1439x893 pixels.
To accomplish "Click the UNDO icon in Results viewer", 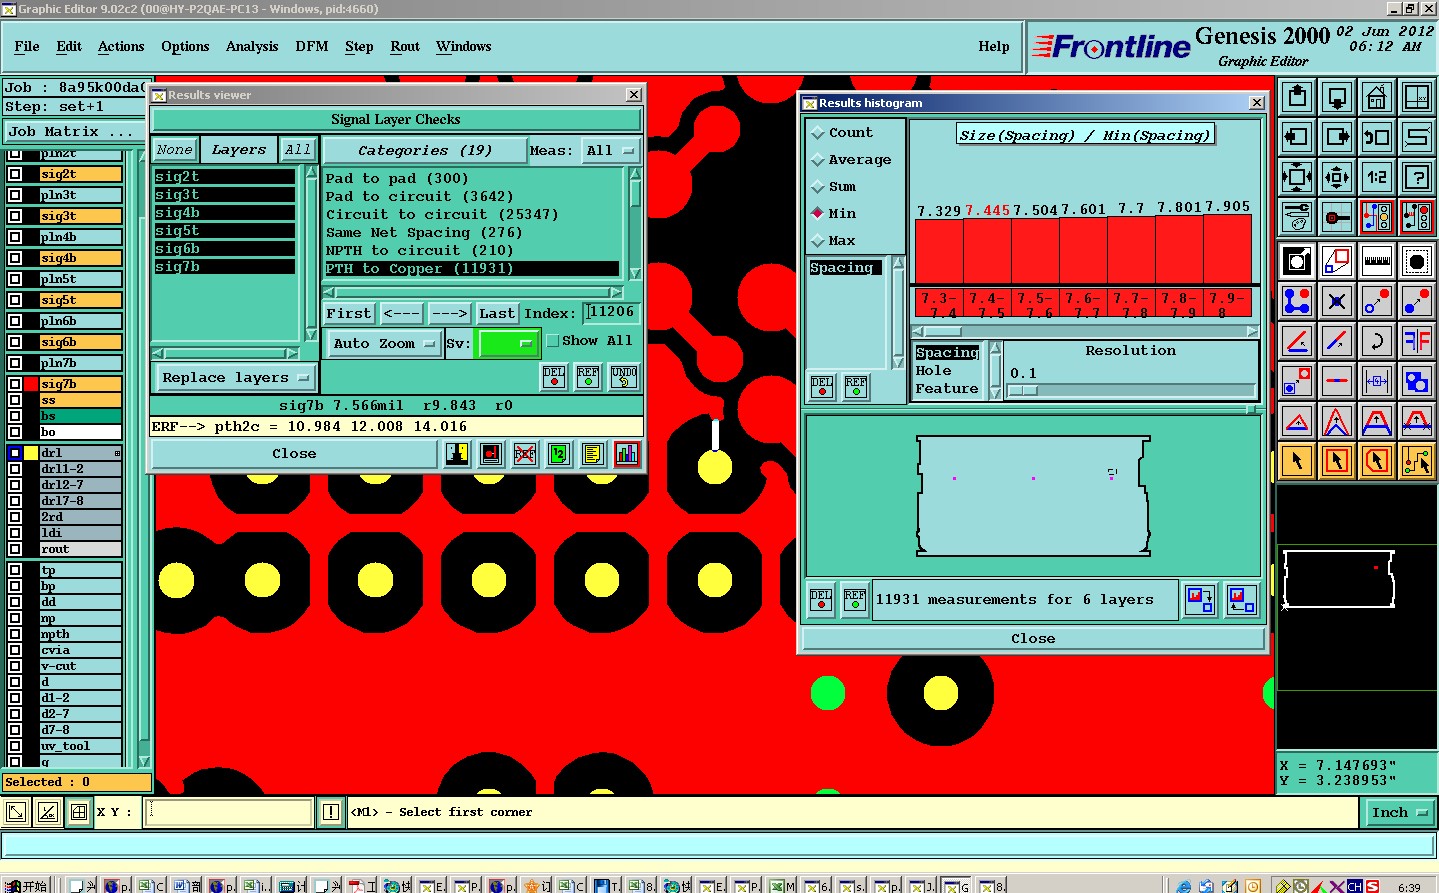I will coord(624,377).
